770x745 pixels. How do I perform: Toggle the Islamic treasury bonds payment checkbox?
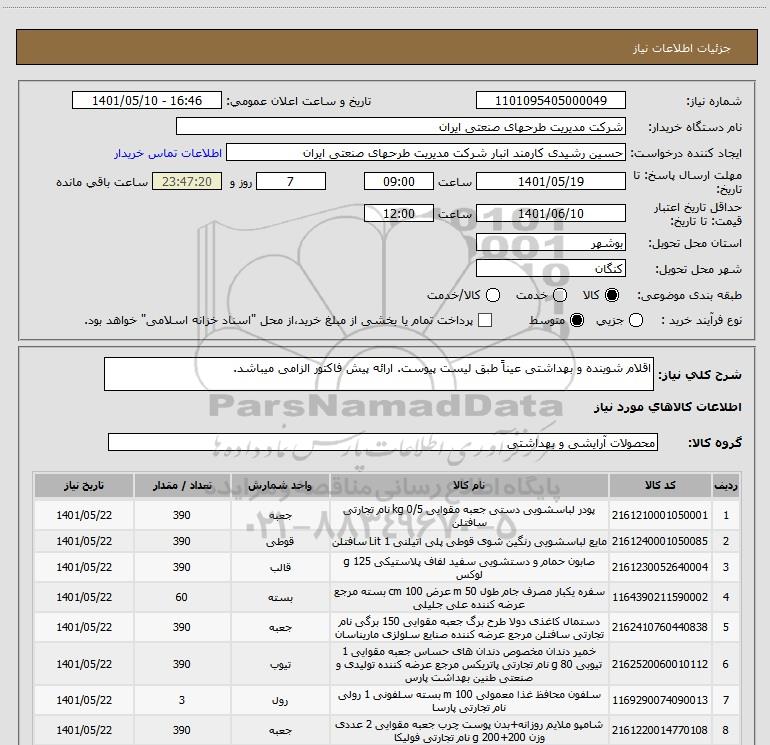(485, 320)
